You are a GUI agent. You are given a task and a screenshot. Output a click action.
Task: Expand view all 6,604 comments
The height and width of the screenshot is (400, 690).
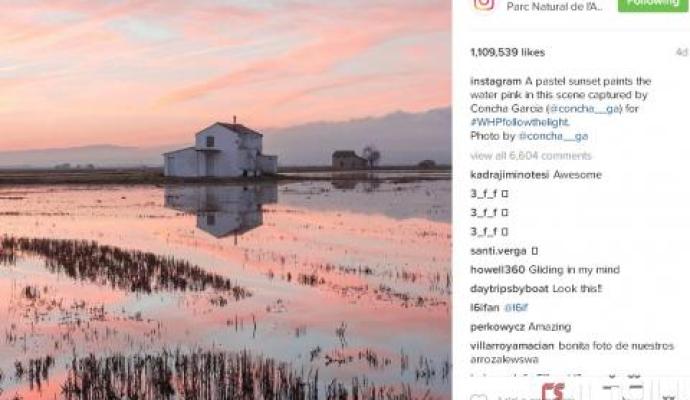(531, 156)
